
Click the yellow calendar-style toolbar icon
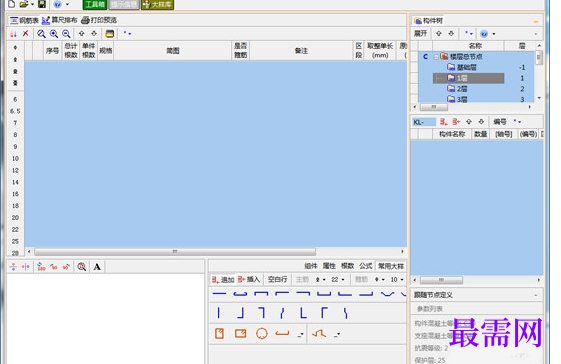pyautogui.click(x=109, y=34)
